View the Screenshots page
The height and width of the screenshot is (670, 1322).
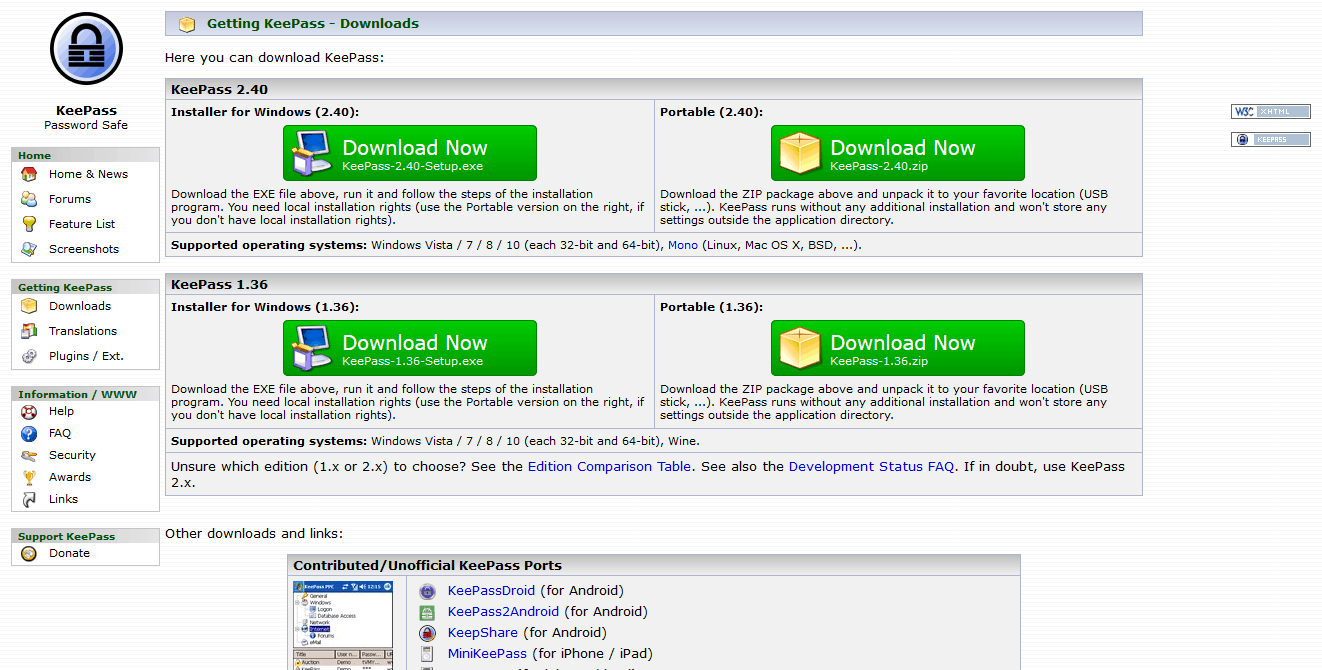point(84,249)
